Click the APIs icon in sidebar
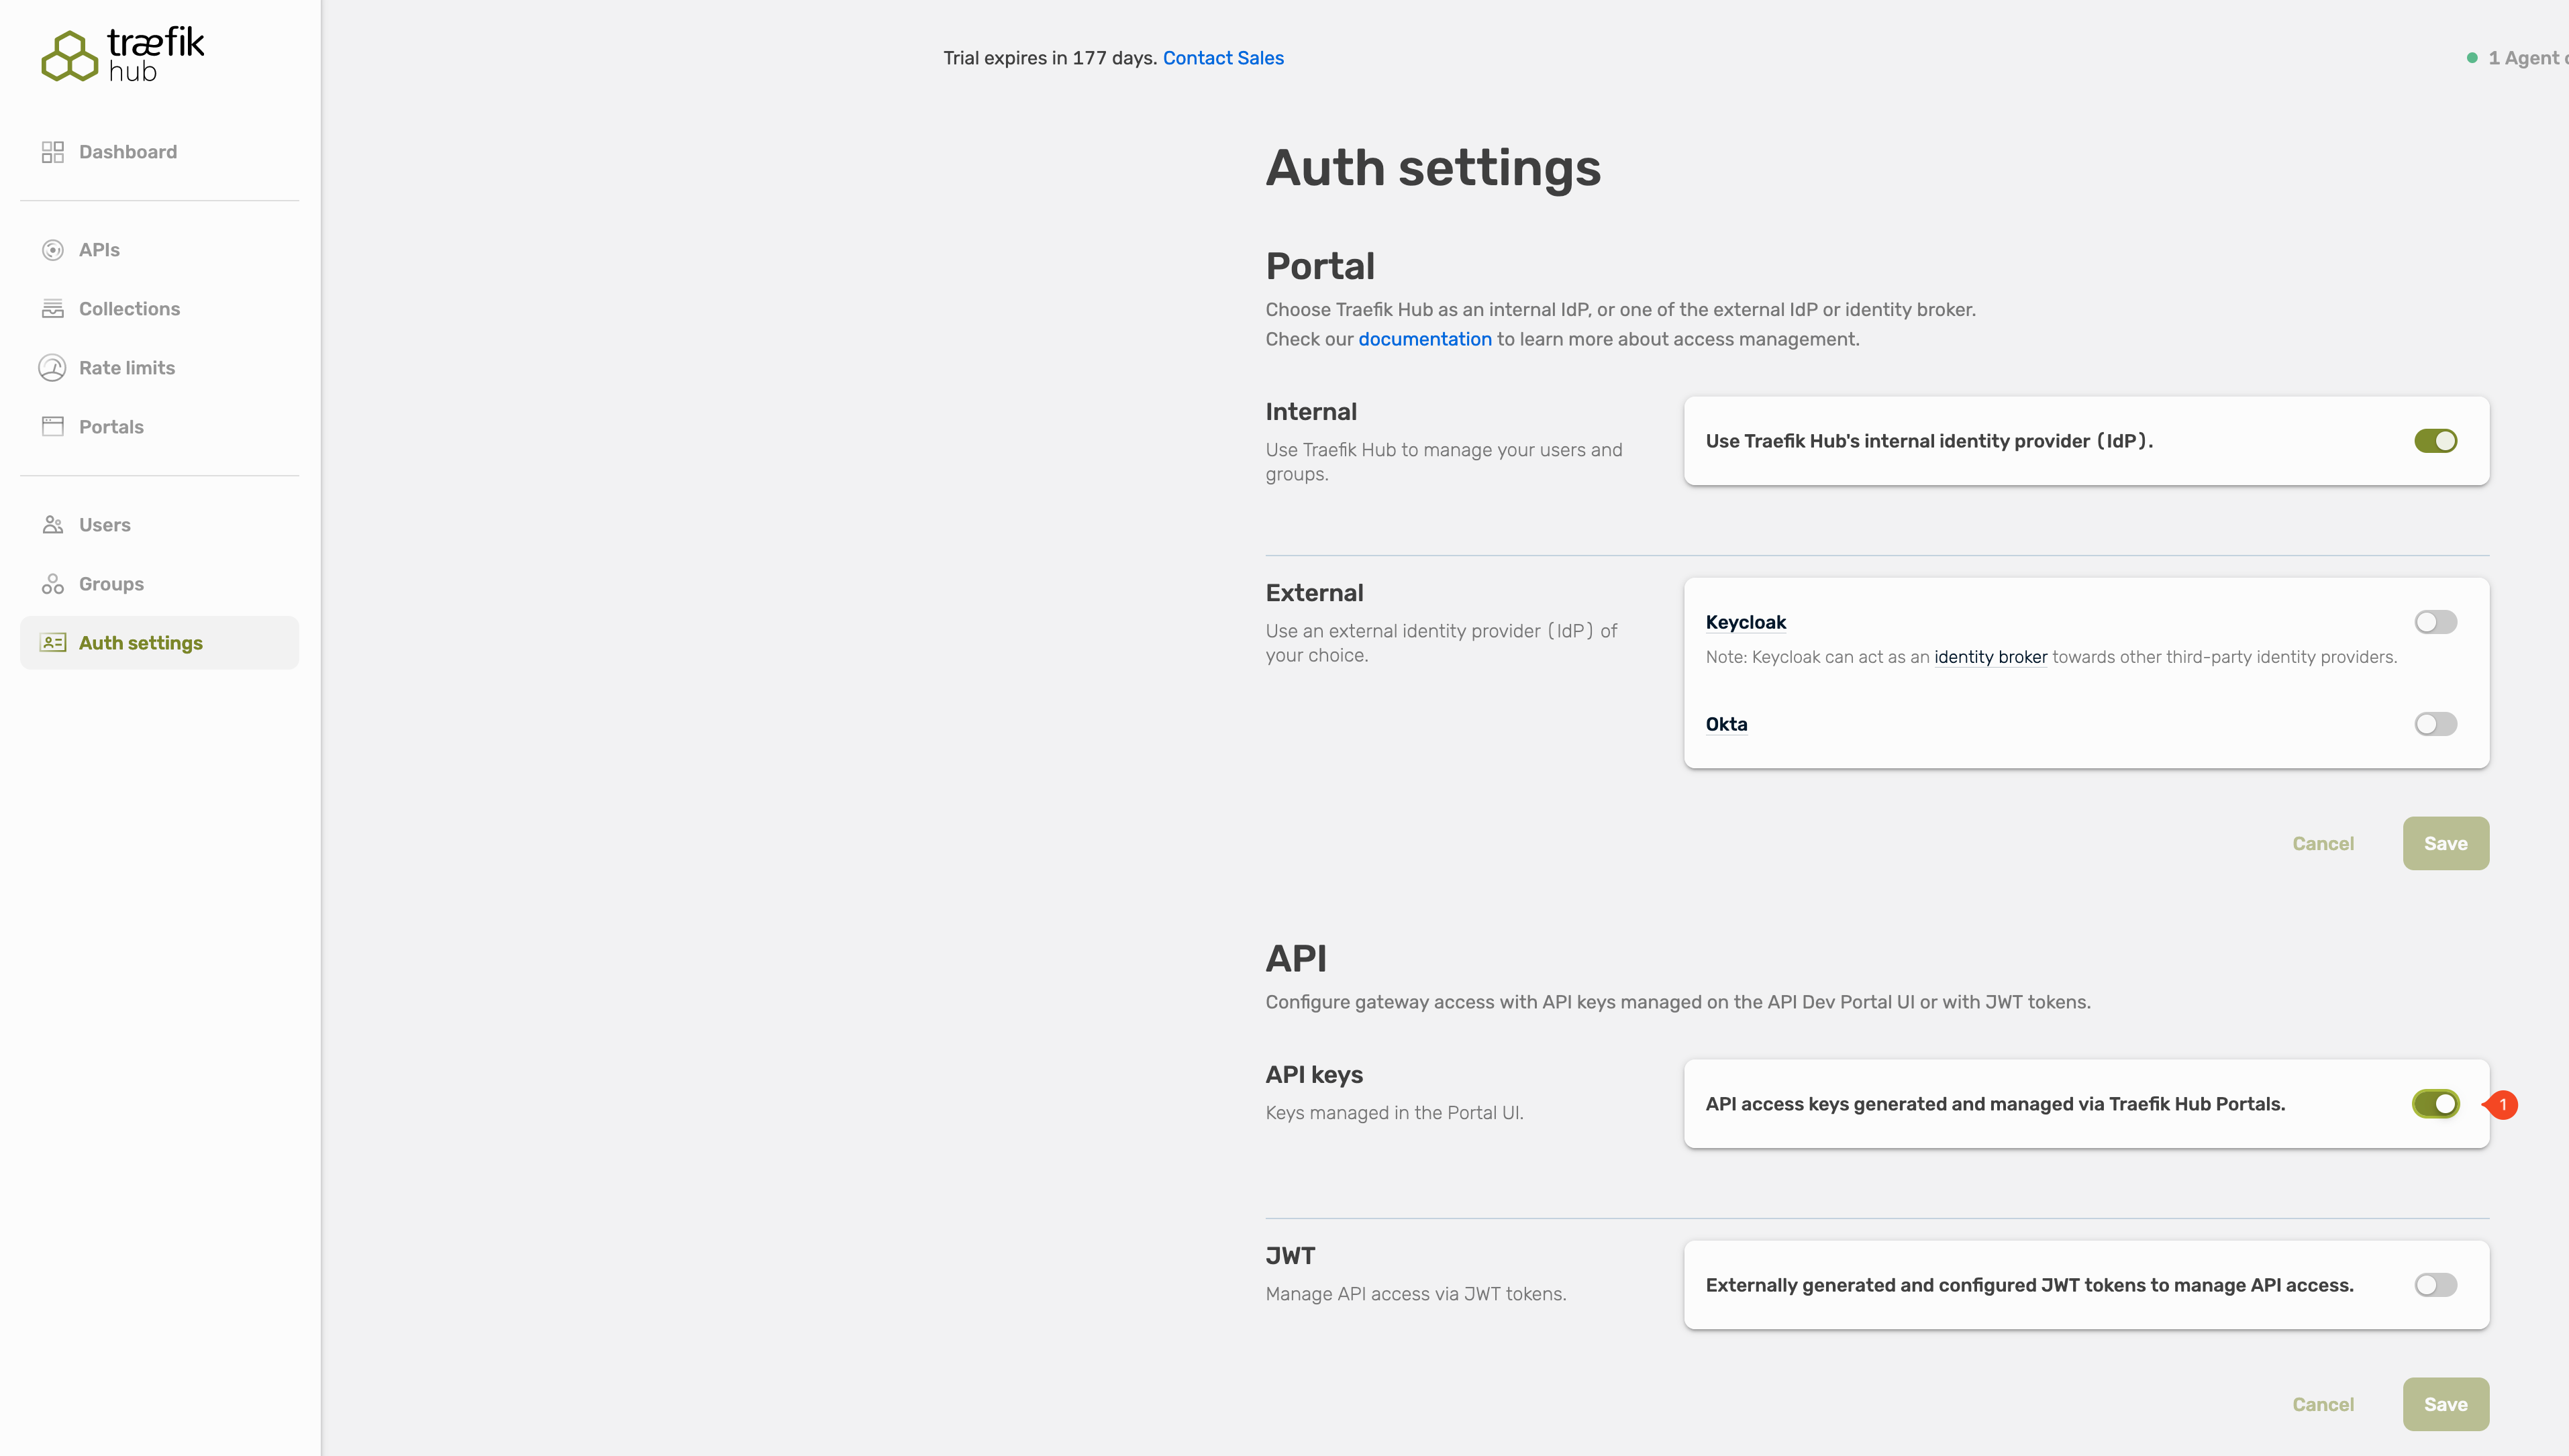The height and width of the screenshot is (1456, 2569). coord(53,249)
